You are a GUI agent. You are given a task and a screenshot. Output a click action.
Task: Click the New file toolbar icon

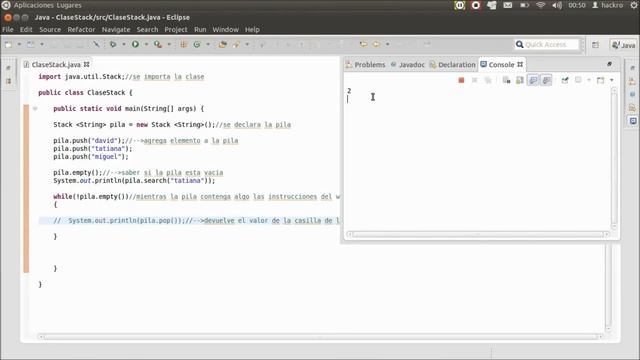8,44
